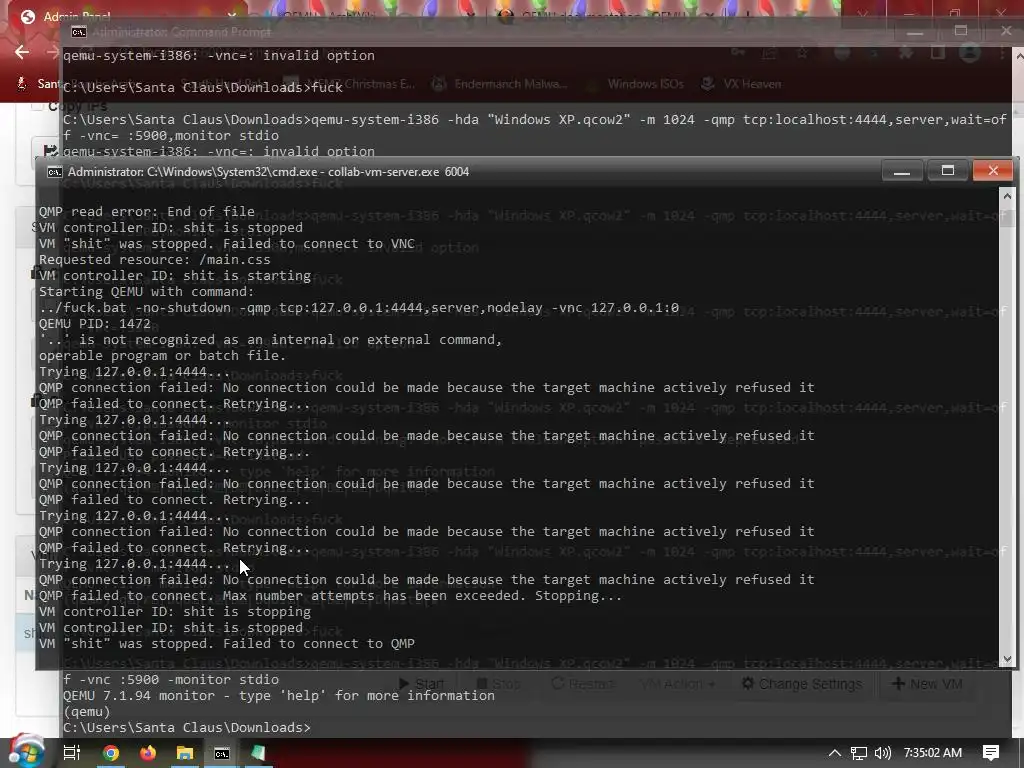Select 'f -vnc= :5900,monitor stdio' line
The width and height of the screenshot is (1024, 768).
tap(171, 135)
